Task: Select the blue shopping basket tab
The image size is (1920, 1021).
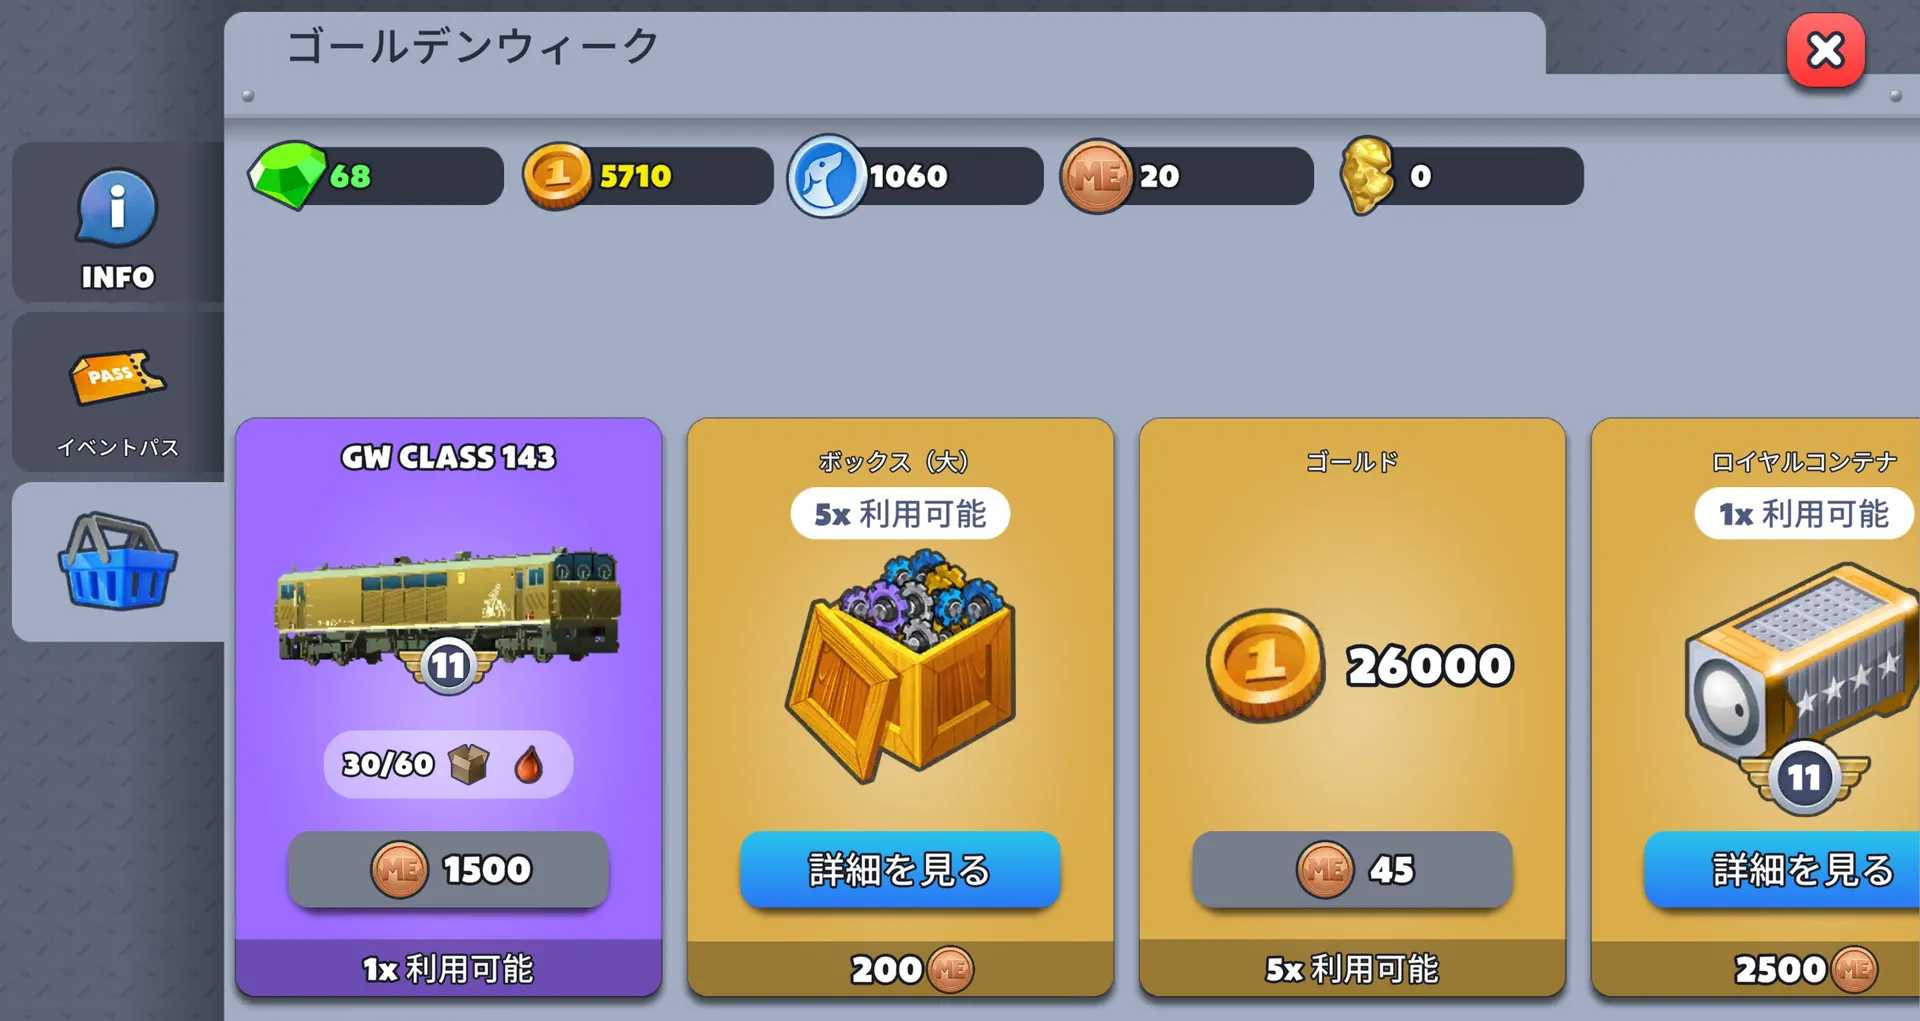Action: coord(118,562)
